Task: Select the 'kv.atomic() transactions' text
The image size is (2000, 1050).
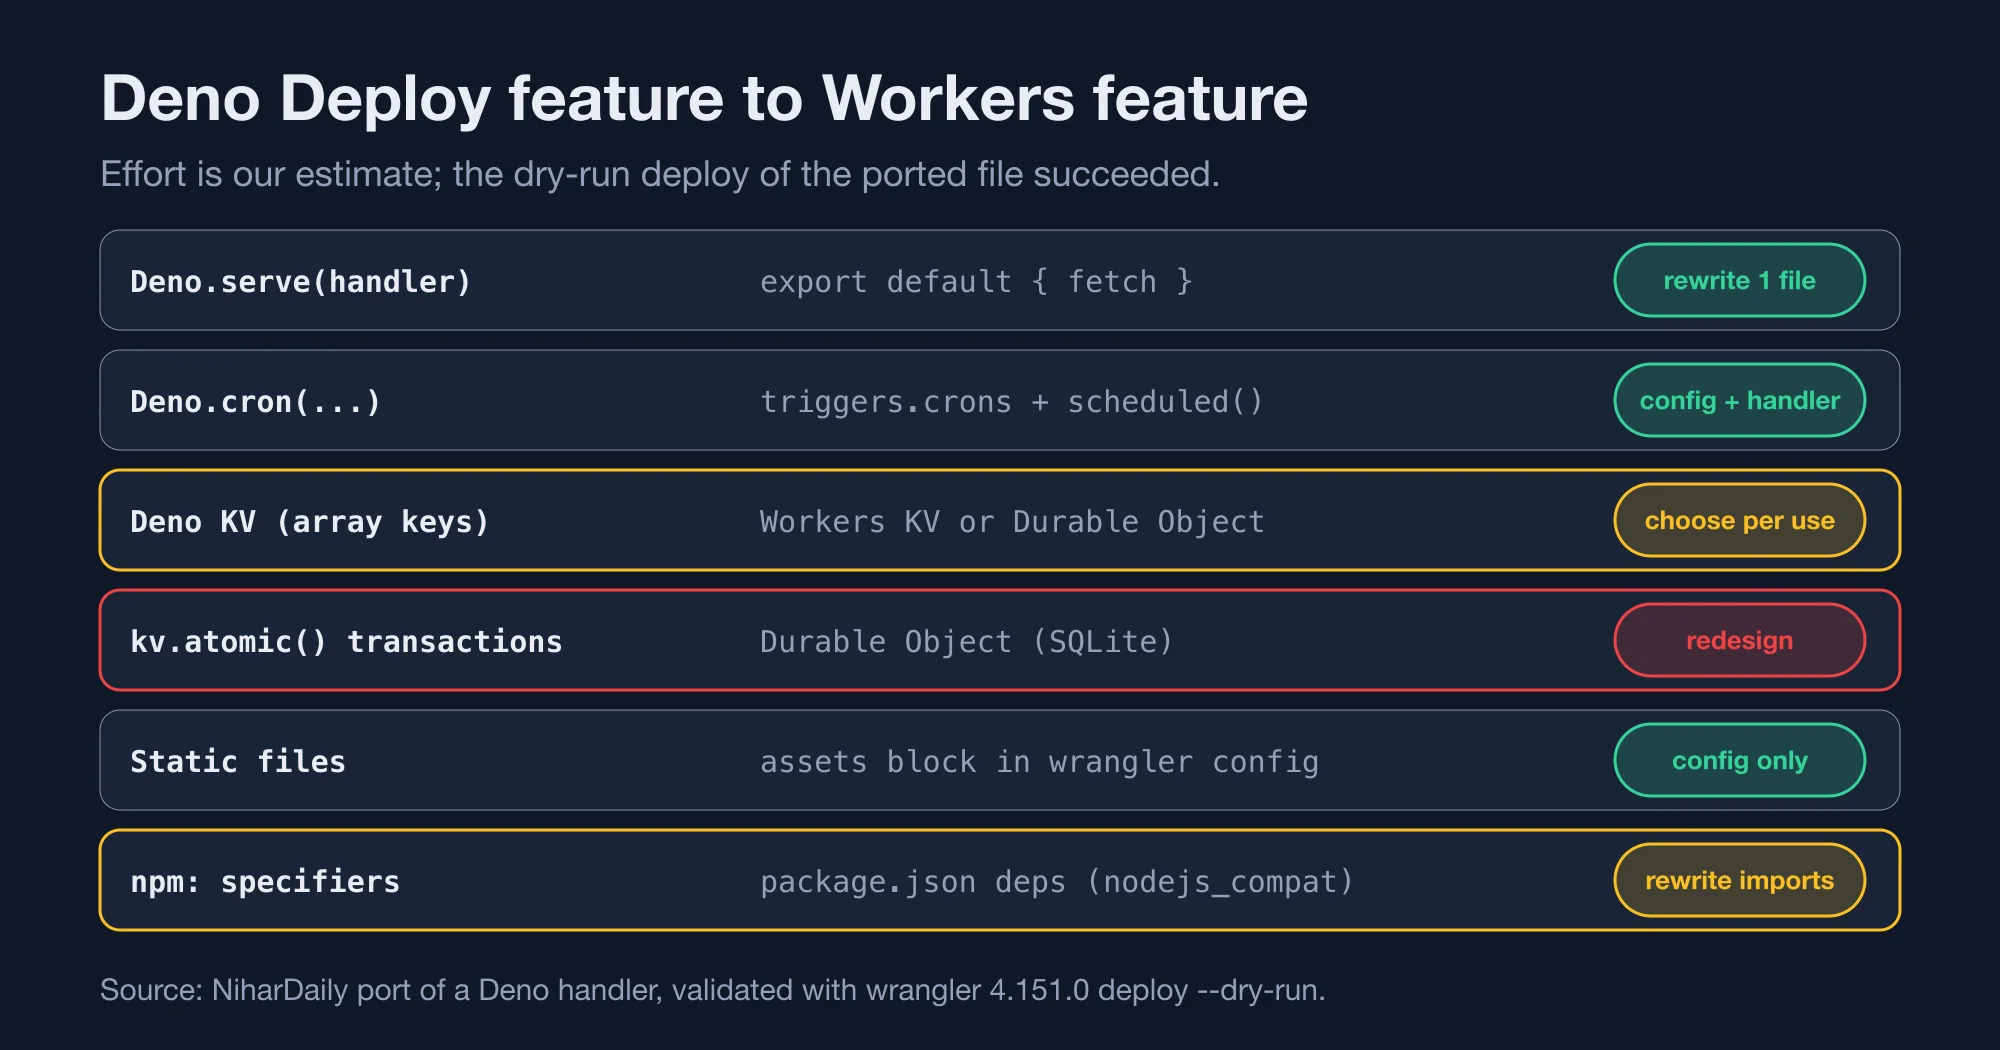Action: coord(346,642)
